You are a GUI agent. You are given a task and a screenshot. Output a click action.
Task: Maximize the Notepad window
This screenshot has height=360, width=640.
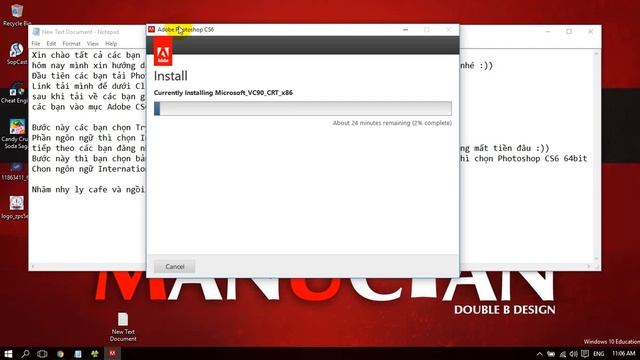coord(569,31)
